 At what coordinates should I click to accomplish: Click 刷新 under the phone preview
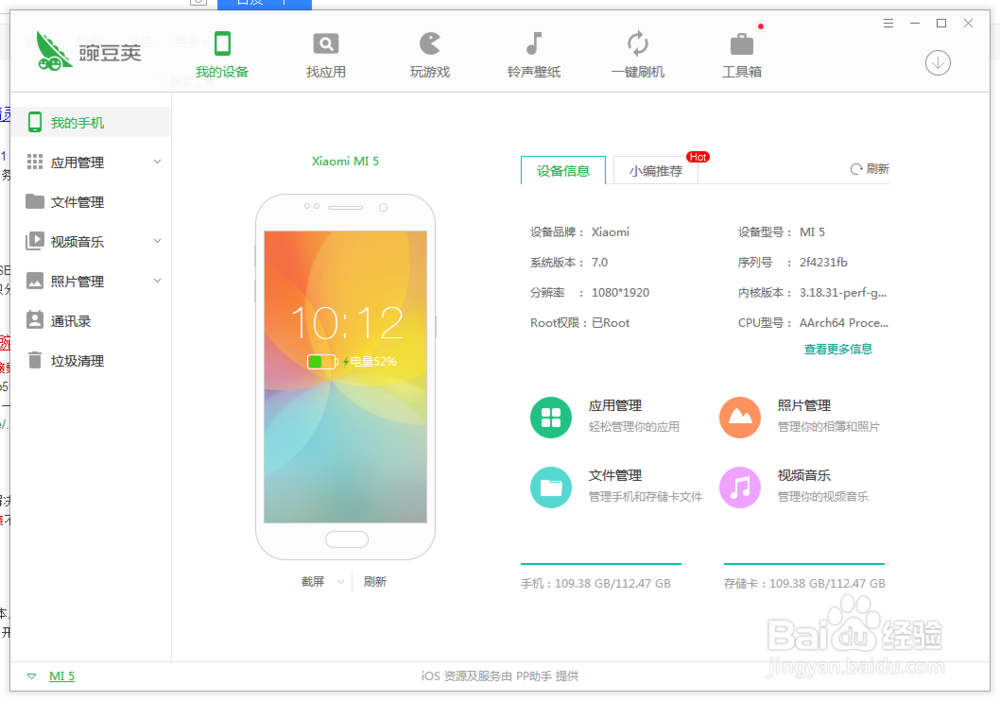point(375,582)
